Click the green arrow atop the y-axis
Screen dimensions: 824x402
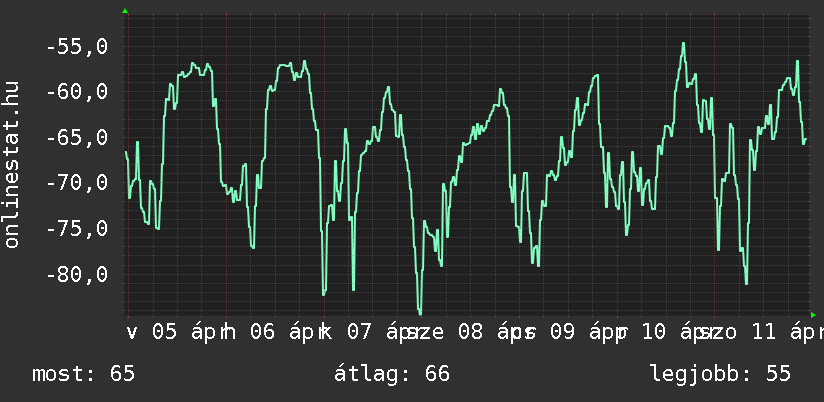click(x=125, y=11)
